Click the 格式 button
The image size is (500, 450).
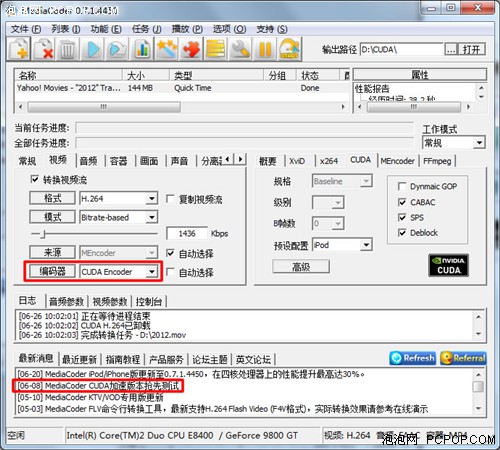click(x=52, y=198)
